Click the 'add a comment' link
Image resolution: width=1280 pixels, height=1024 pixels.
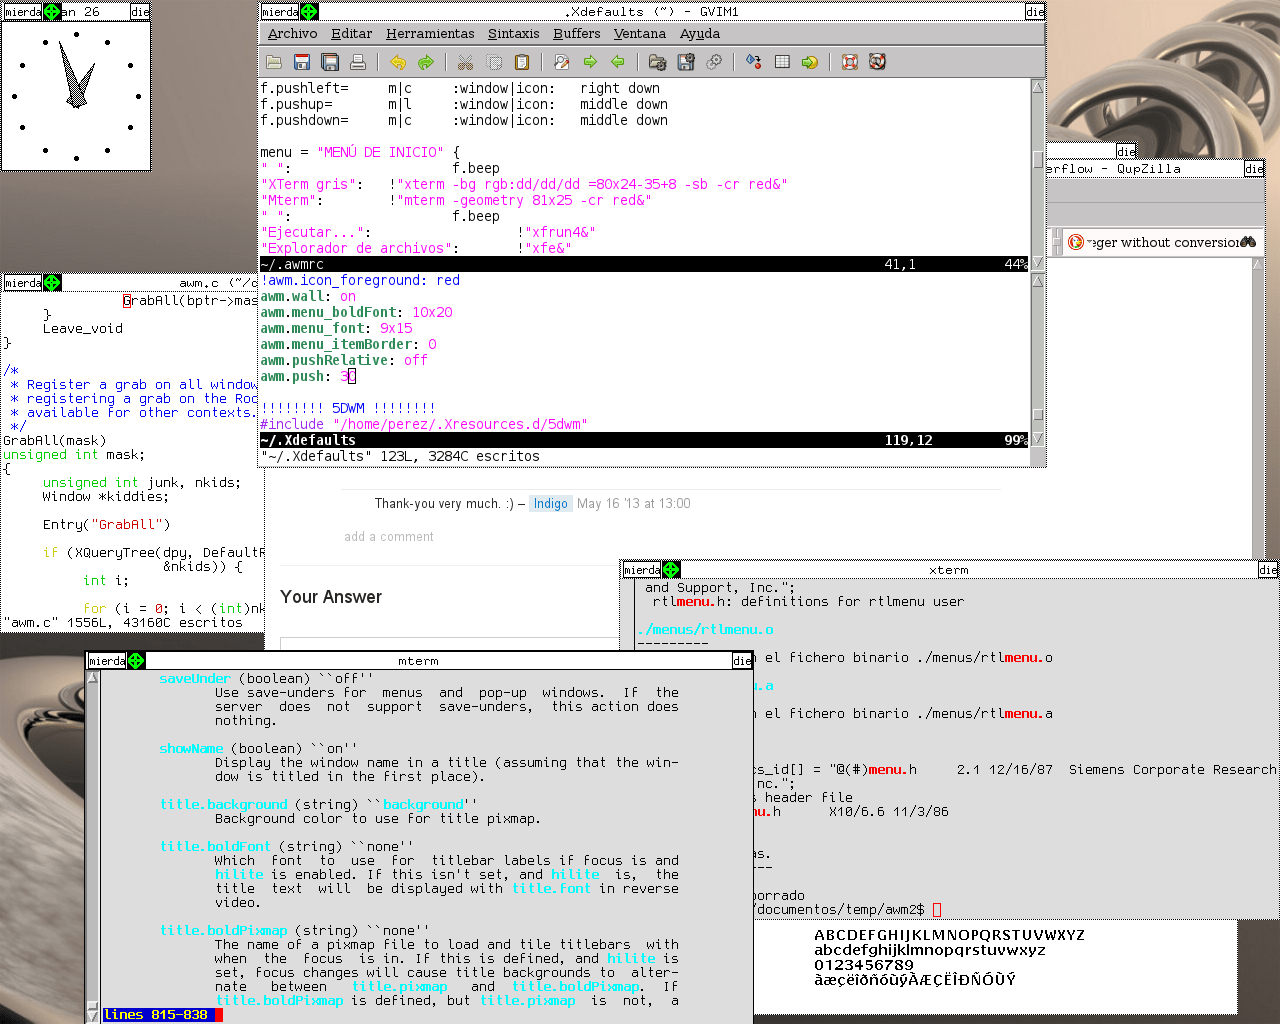pyautogui.click(x=389, y=537)
